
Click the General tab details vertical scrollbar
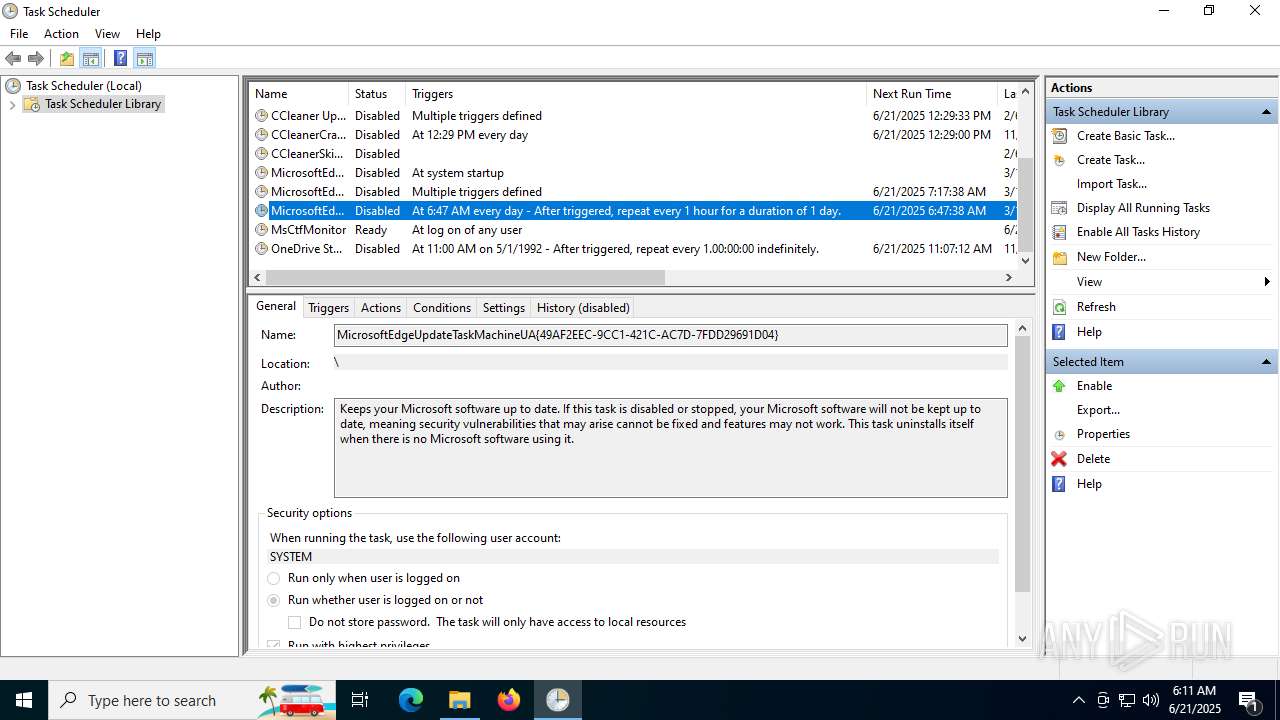click(1022, 464)
